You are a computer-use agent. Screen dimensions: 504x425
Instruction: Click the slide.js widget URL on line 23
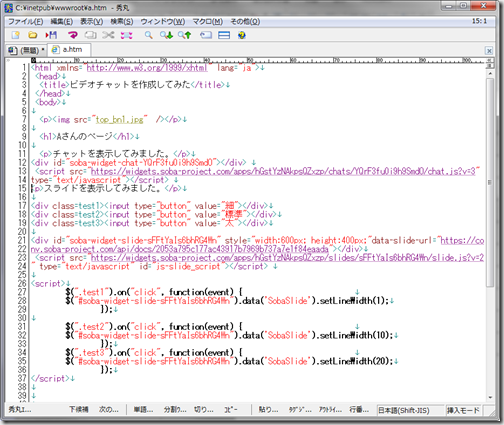tap(287, 258)
